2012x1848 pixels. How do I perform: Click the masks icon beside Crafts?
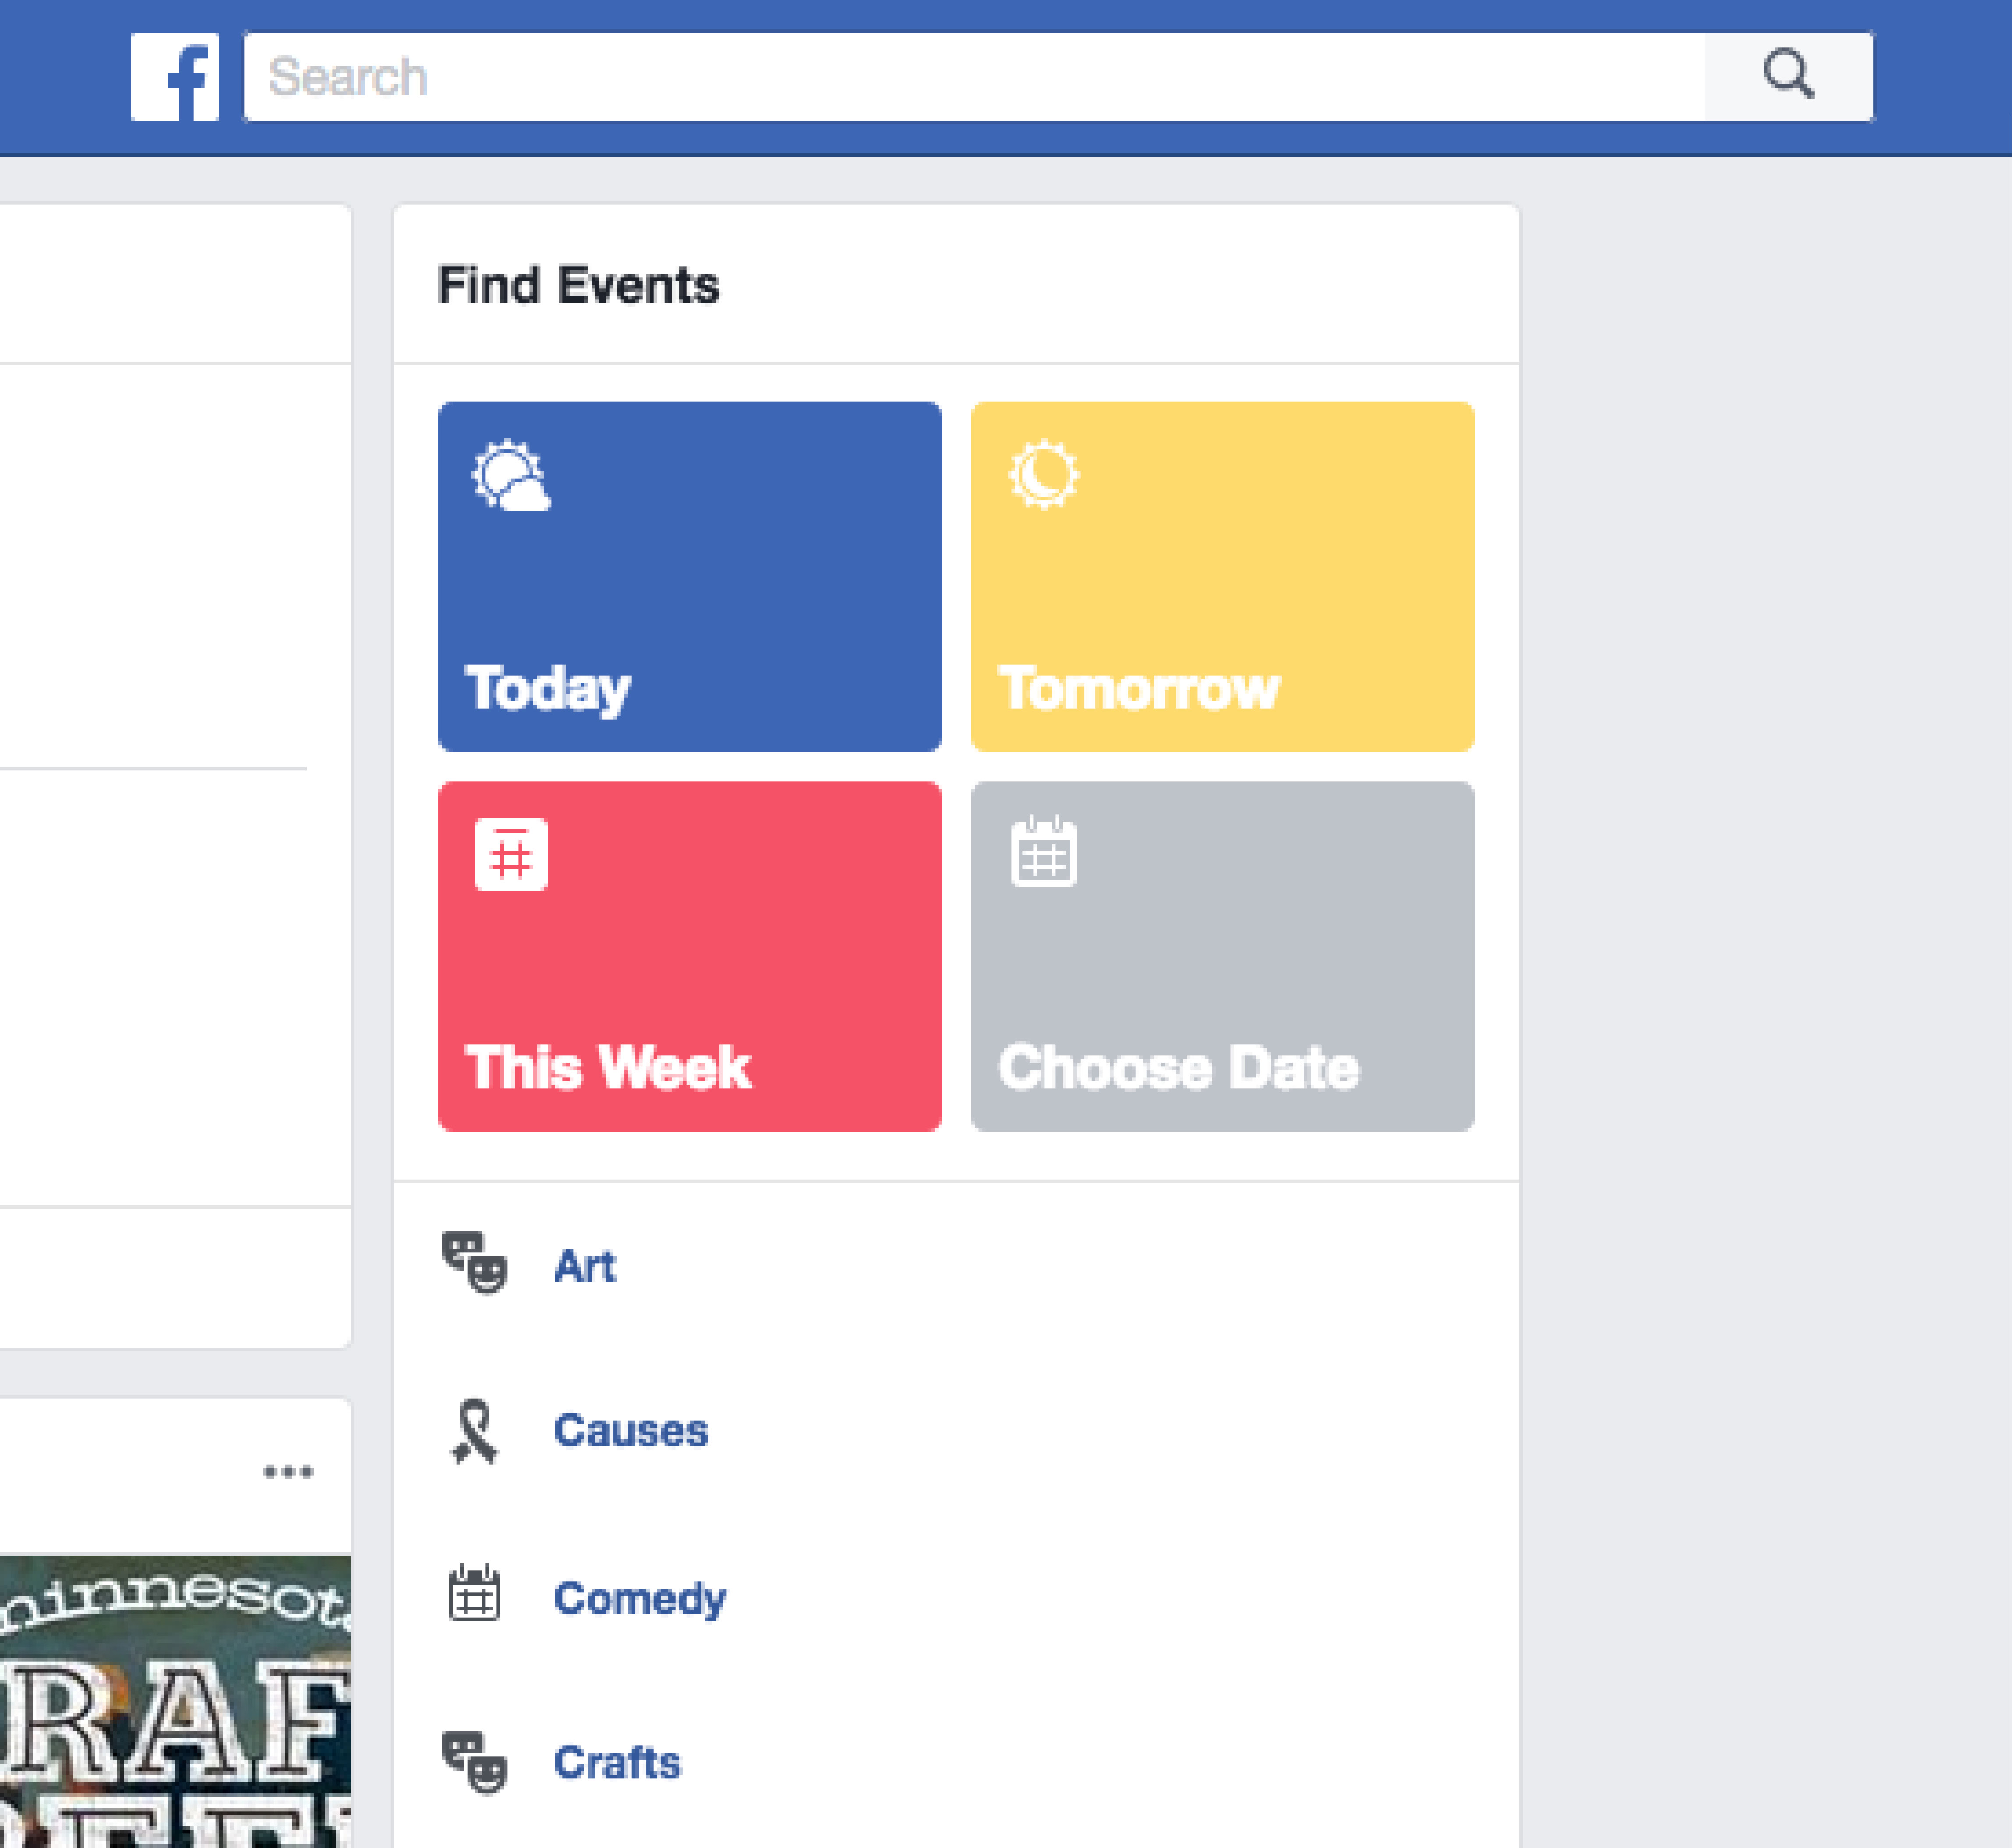point(475,1763)
